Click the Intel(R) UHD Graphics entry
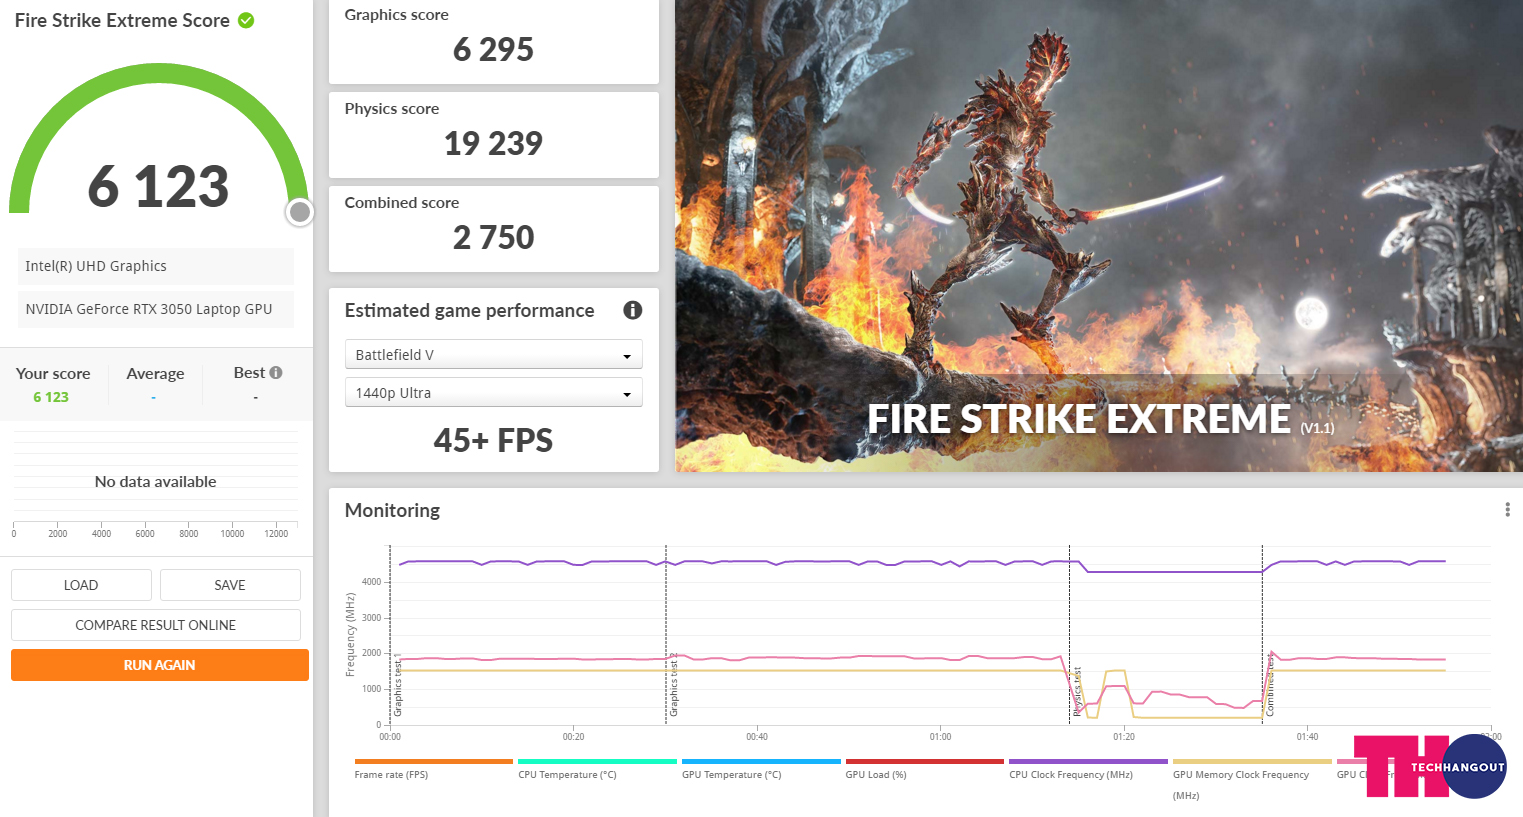This screenshot has width=1523, height=817. pyautogui.click(x=156, y=266)
